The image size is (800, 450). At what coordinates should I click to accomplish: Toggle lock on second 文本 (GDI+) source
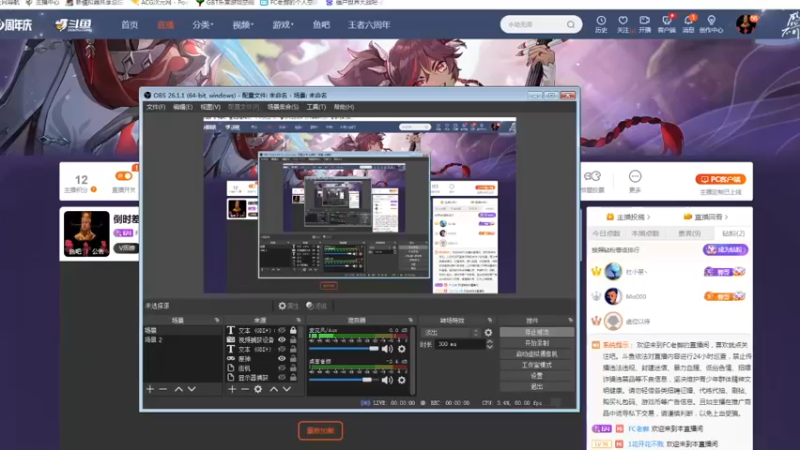tap(293, 349)
